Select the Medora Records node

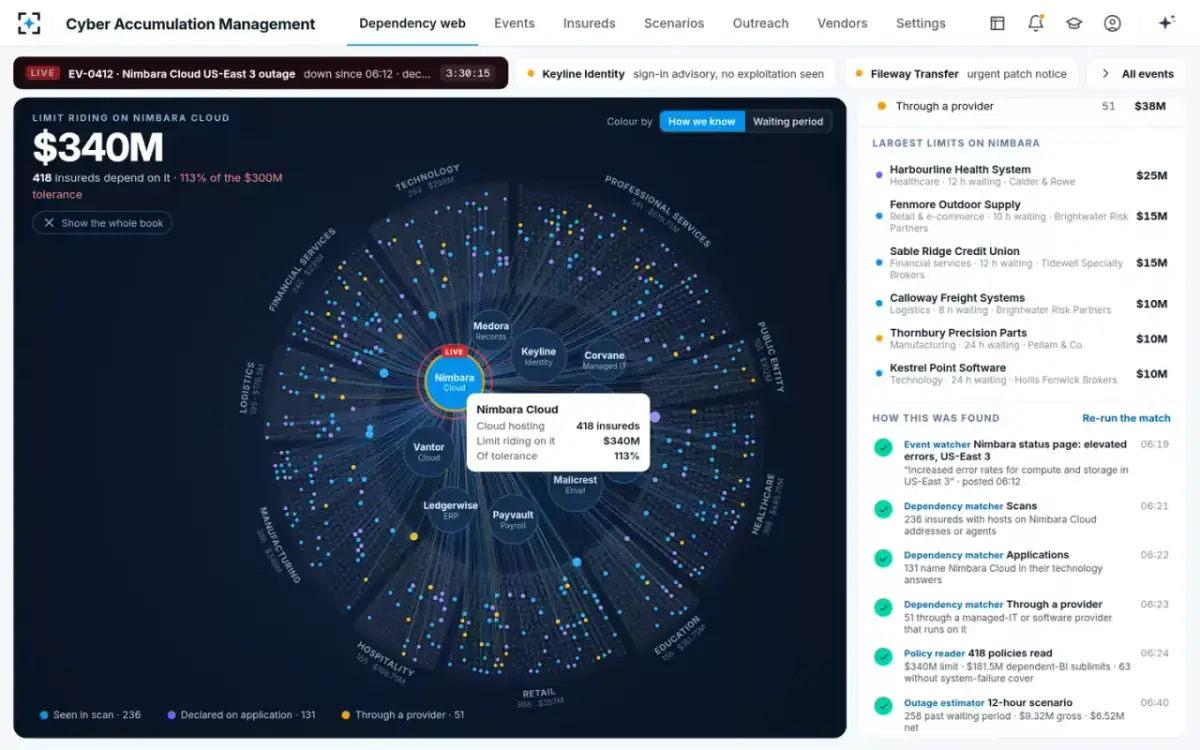(491, 330)
